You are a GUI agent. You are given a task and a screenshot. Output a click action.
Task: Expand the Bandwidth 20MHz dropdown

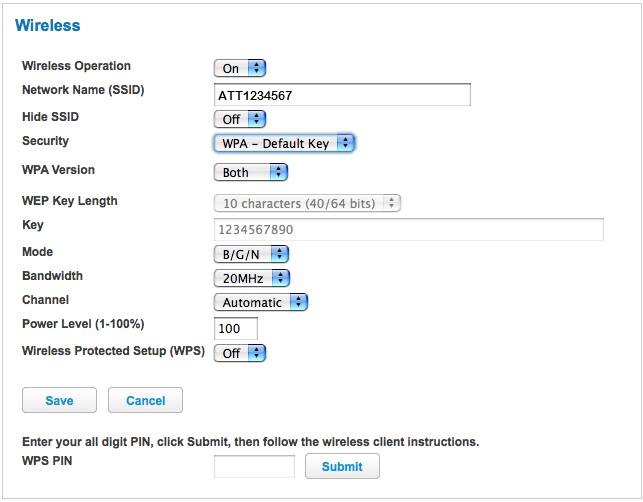(251, 278)
